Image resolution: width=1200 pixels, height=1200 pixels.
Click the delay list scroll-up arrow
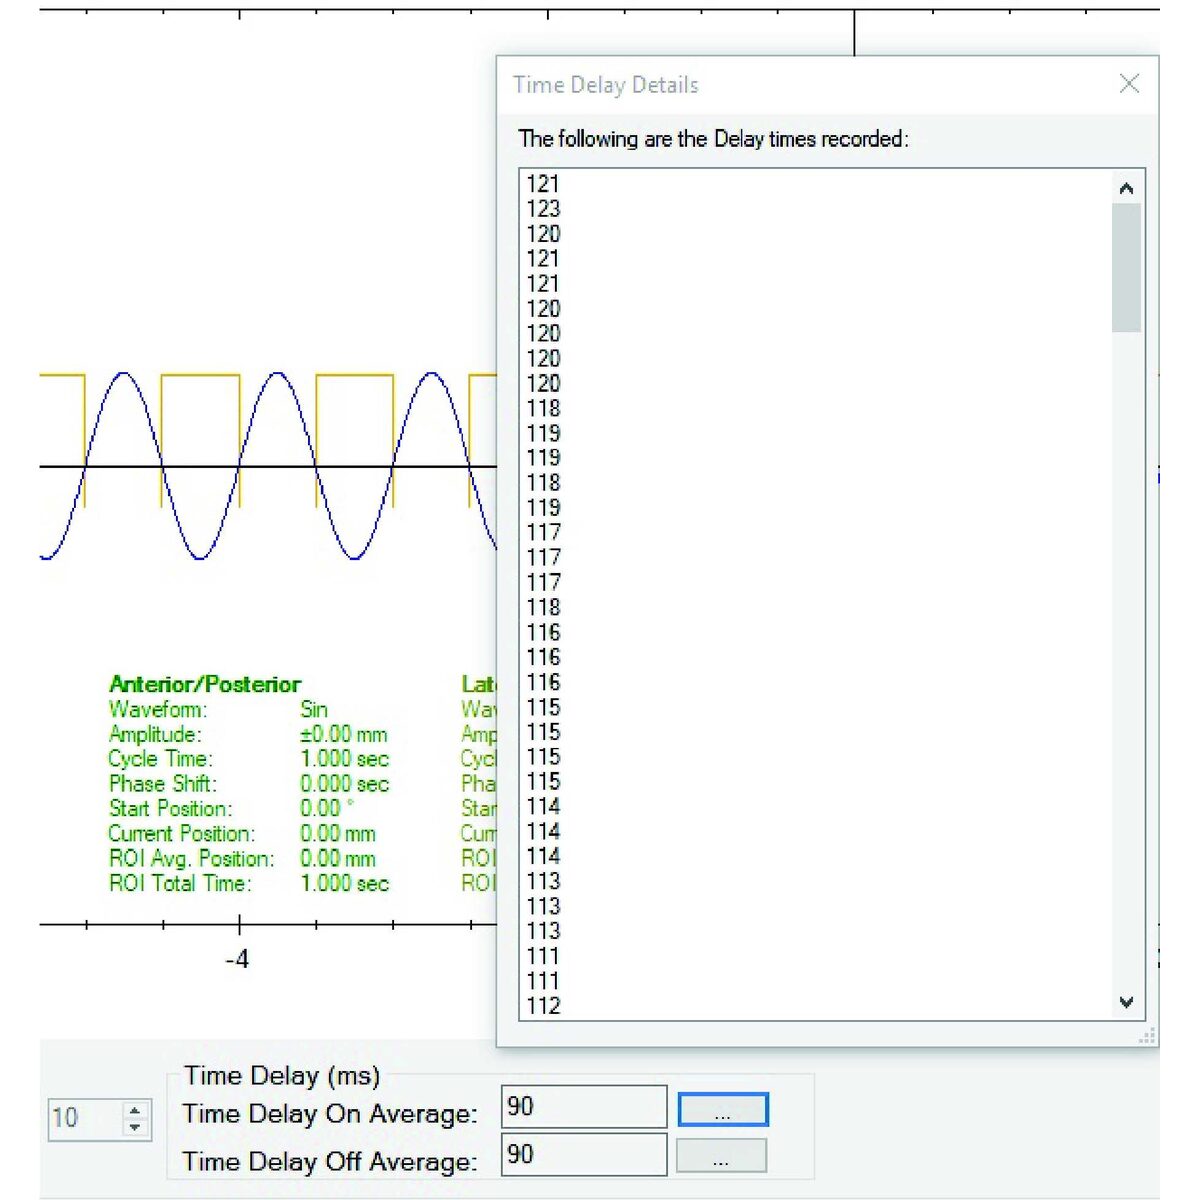[x=1126, y=188]
